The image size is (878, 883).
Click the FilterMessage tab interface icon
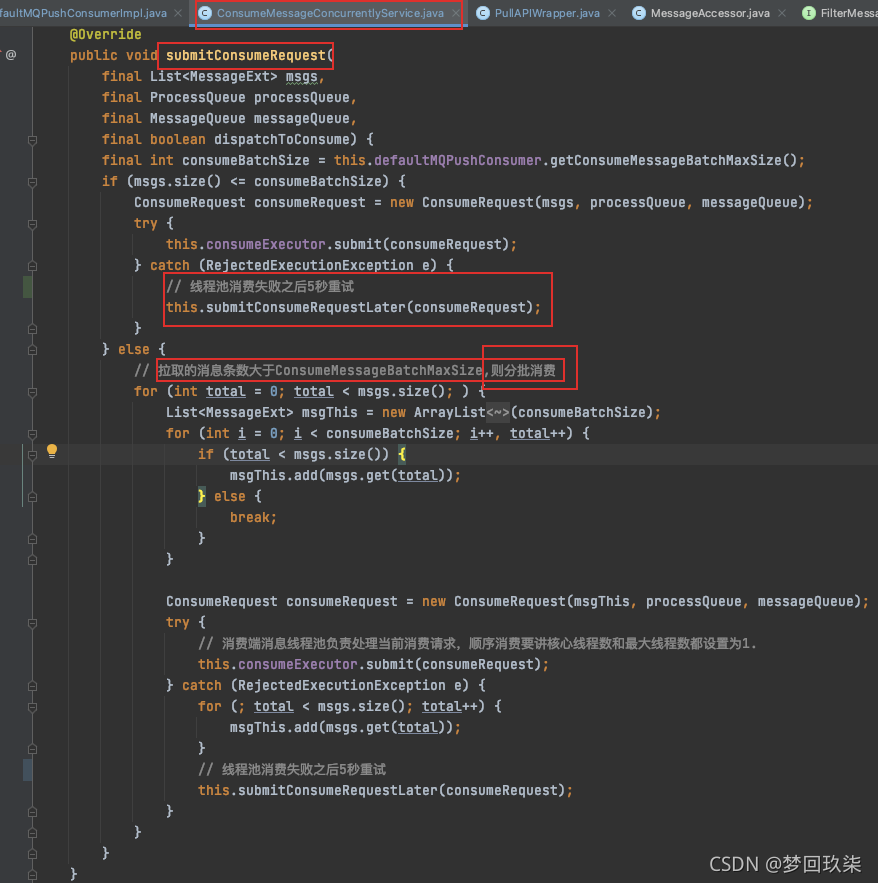pyautogui.click(x=809, y=13)
